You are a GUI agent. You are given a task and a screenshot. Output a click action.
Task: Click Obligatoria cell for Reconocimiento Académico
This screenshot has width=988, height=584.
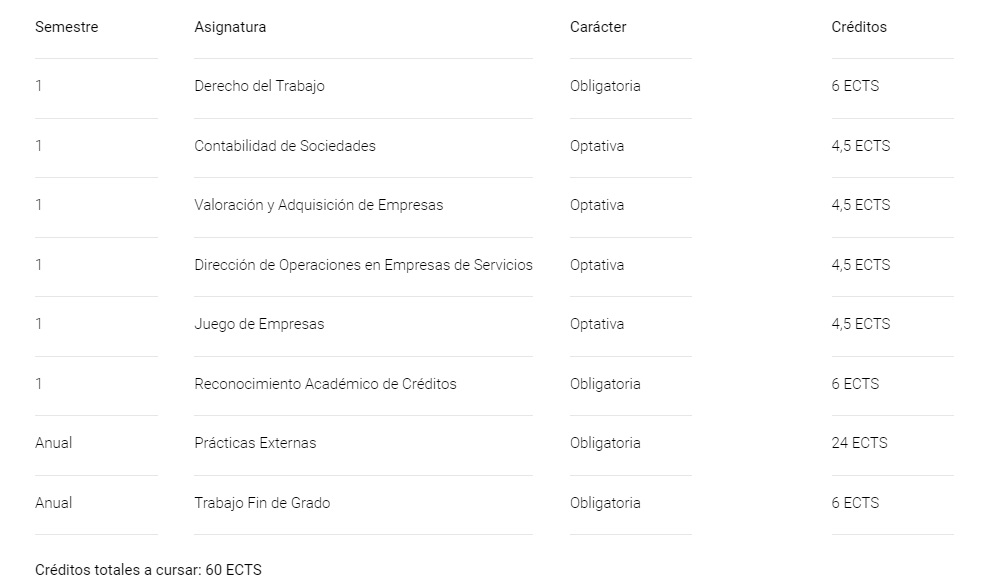[605, 384]
